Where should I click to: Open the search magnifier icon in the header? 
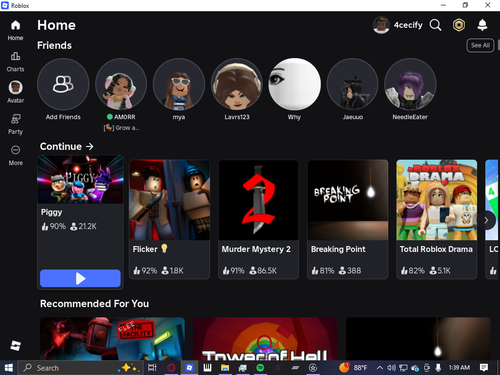[x=435, y=25]
